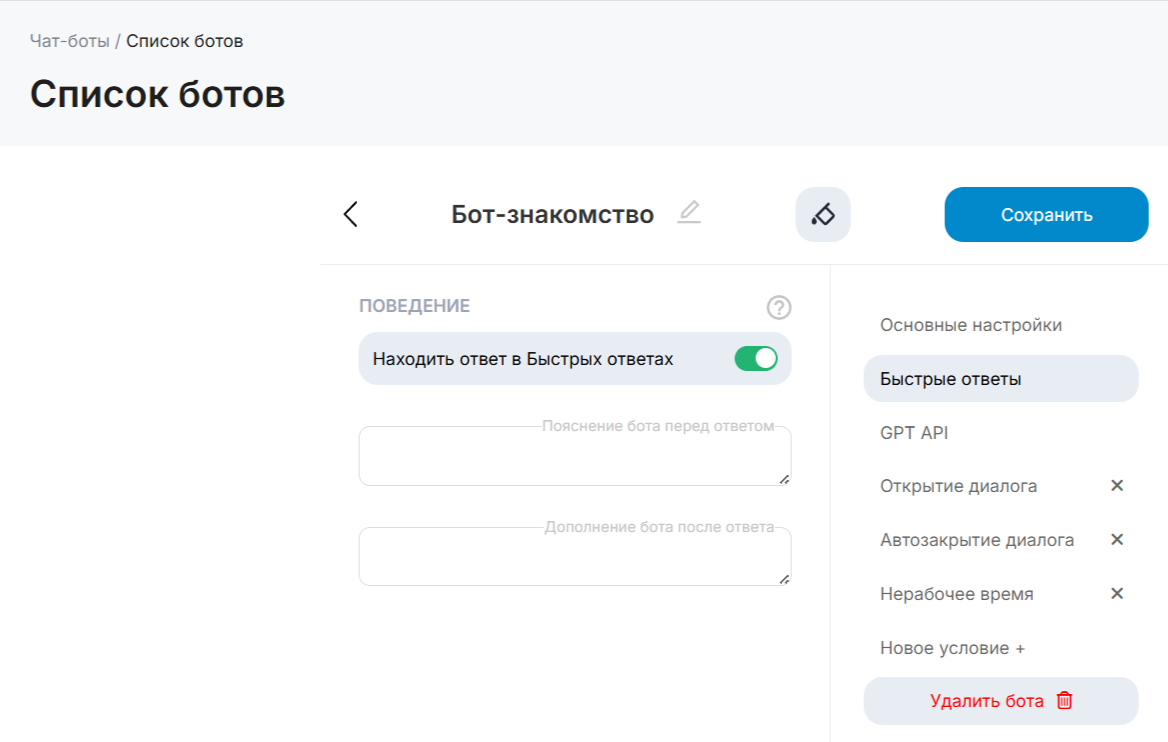Click the trash icon in Удалить бота
The width and height of the screenshot is (1168, 742).
click(1064, 701)
